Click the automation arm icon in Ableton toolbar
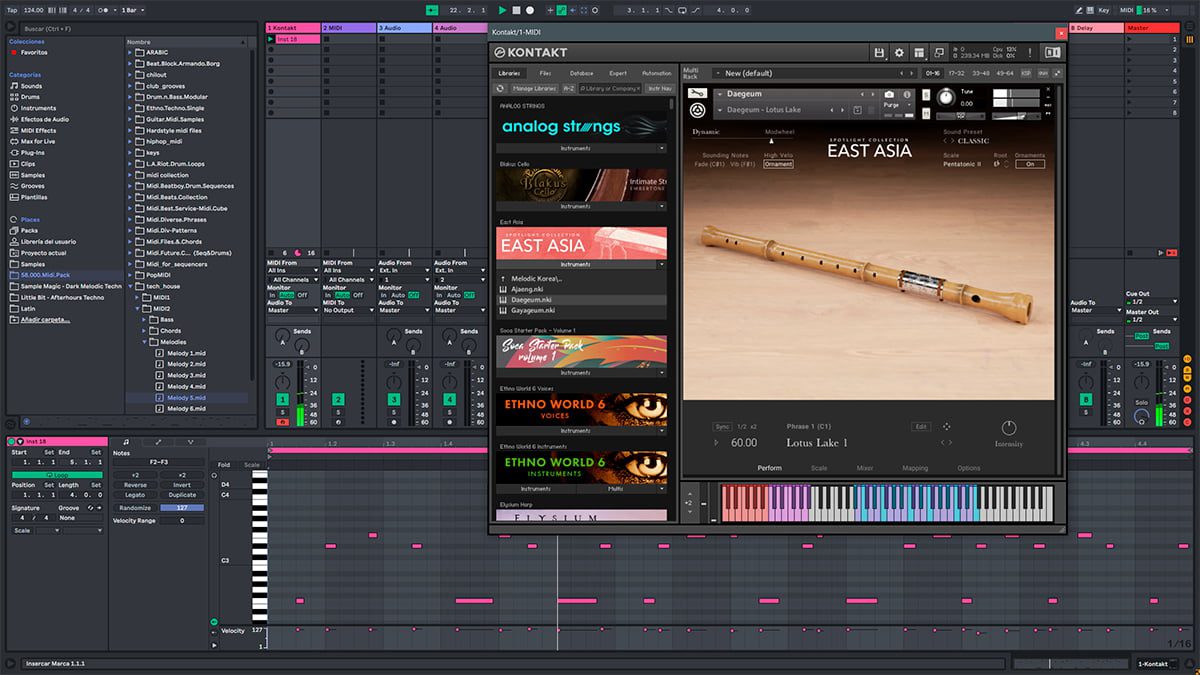Screen dimensions: 1200x675 (x=563, y=10)
